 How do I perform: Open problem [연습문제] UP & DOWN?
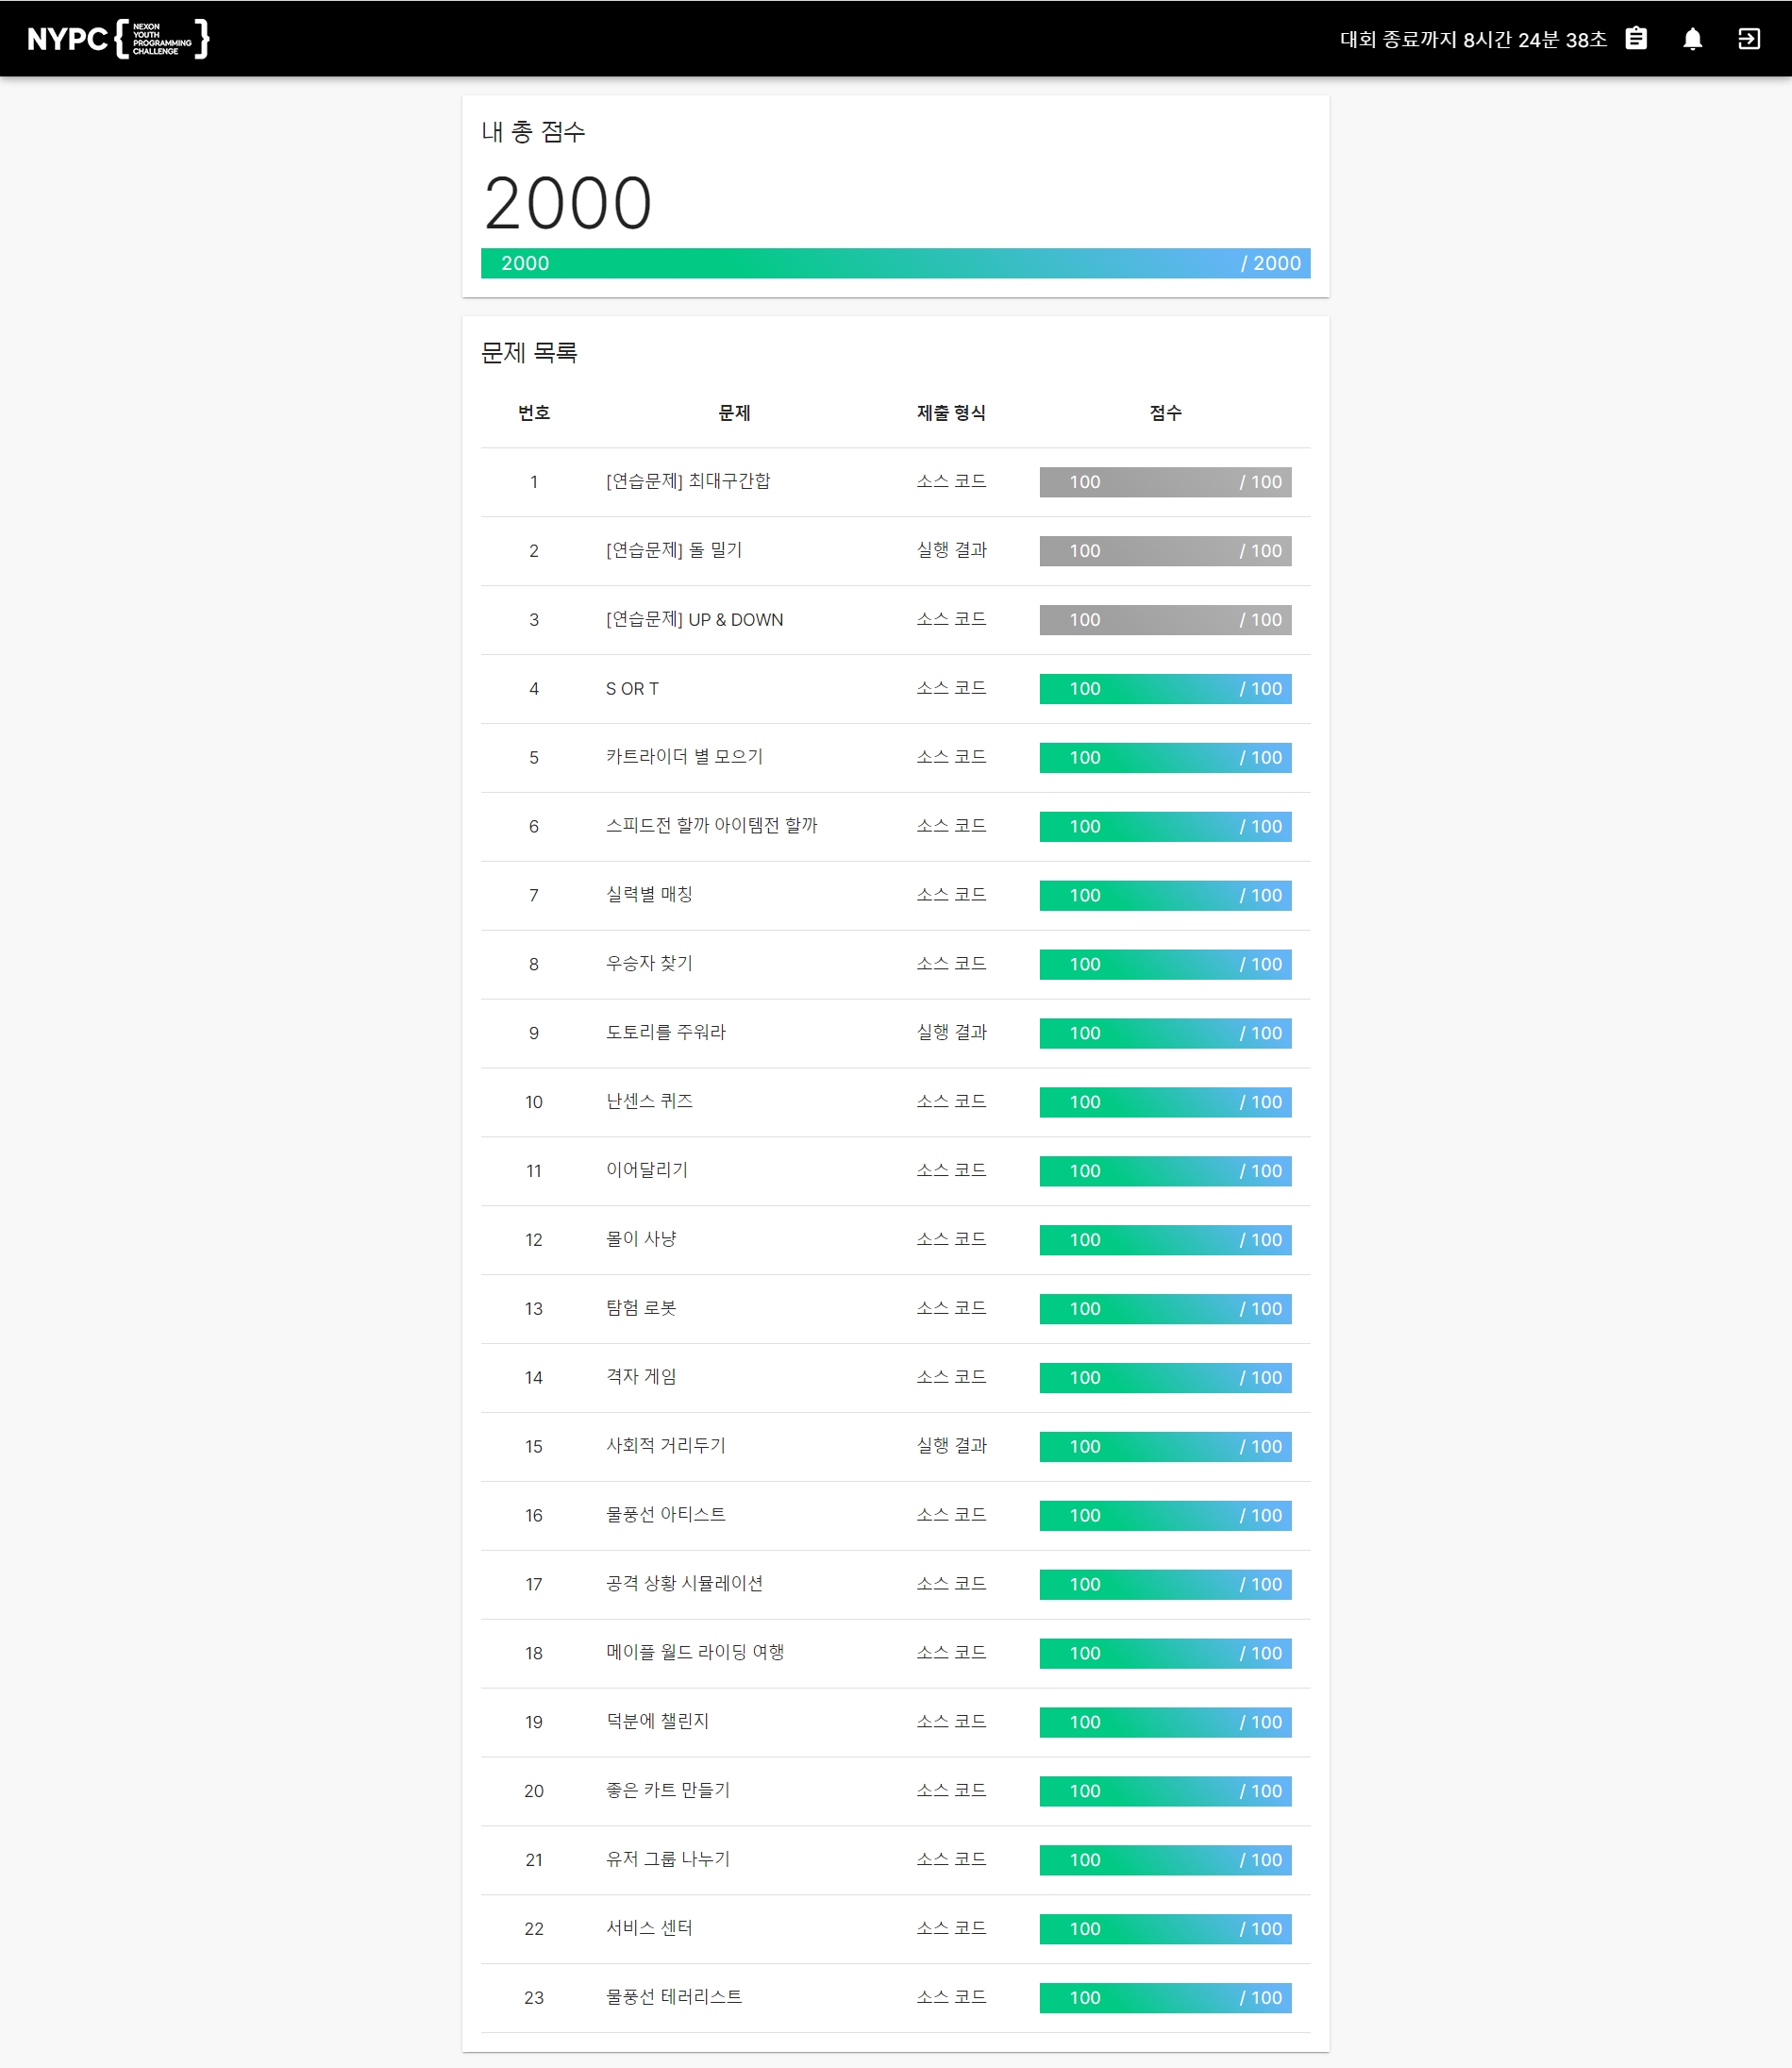point(694,619)
